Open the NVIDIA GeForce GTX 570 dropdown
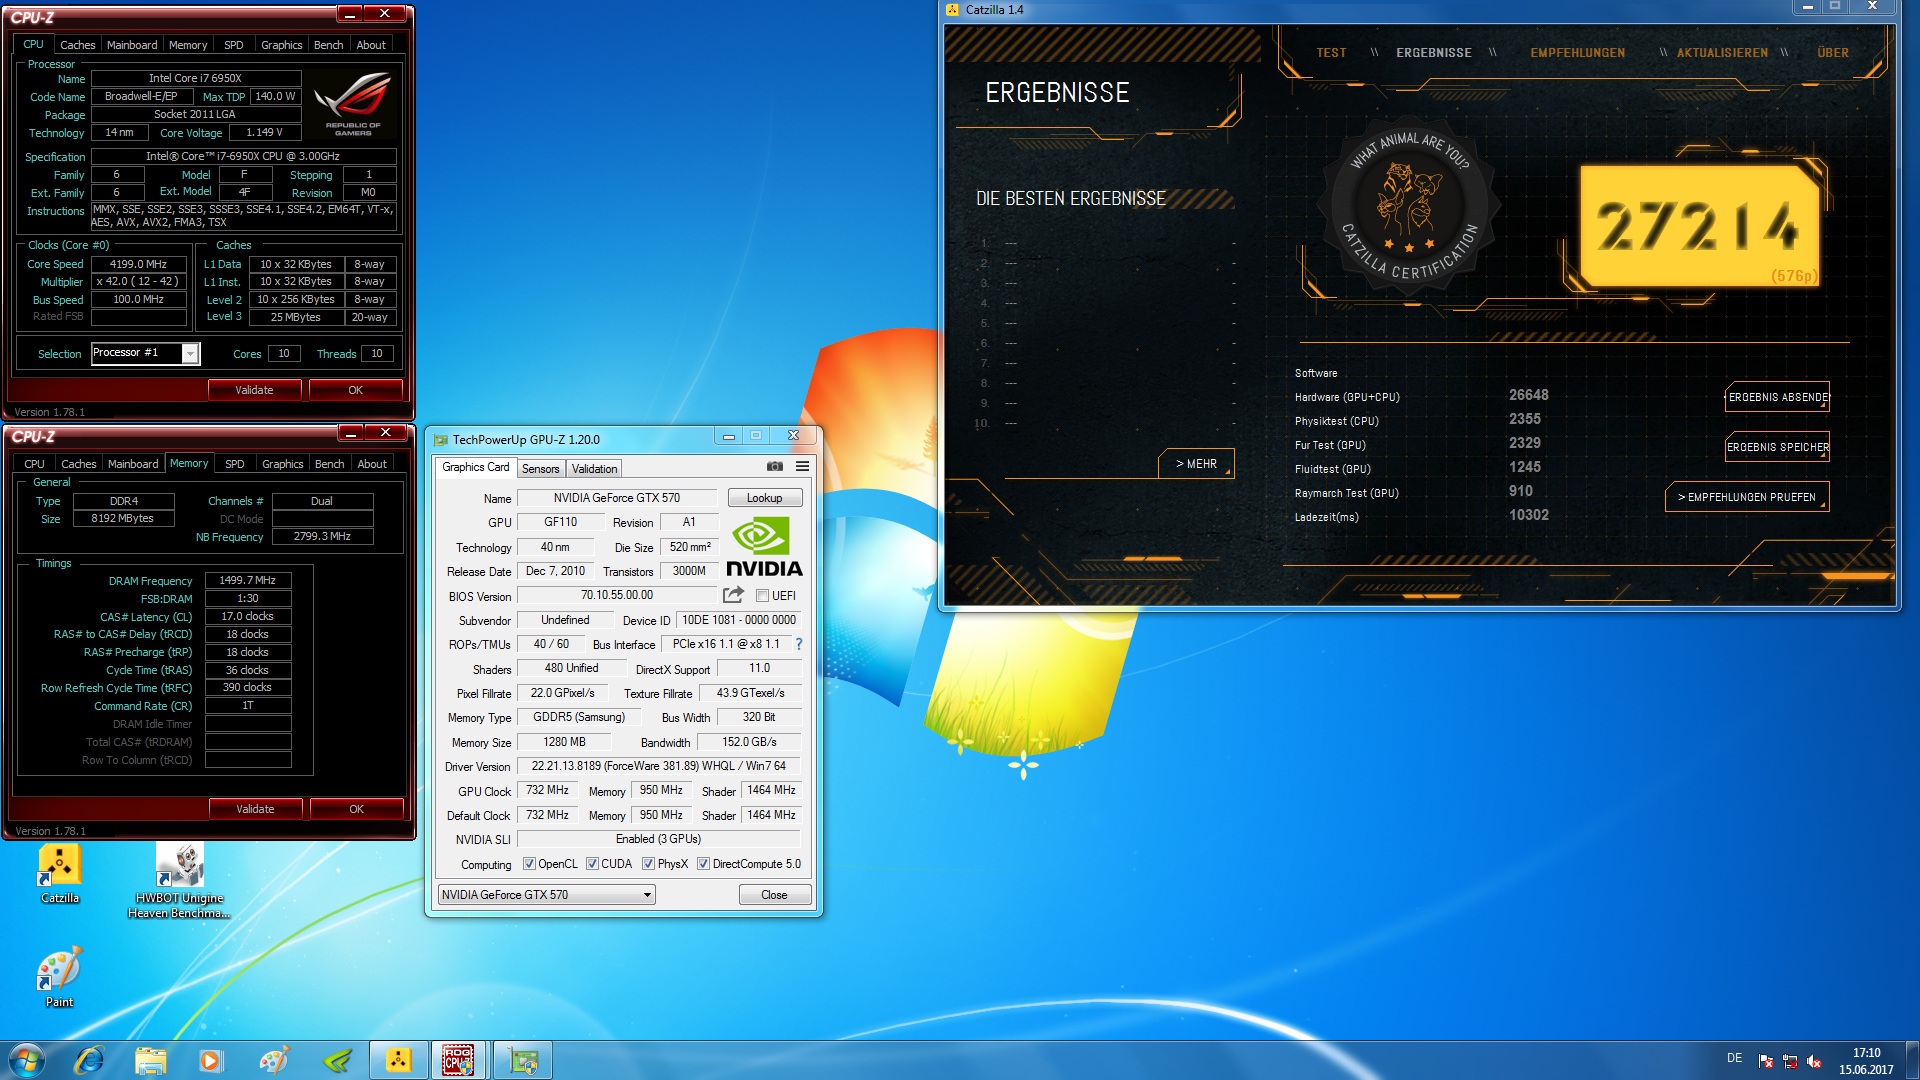 547,895
